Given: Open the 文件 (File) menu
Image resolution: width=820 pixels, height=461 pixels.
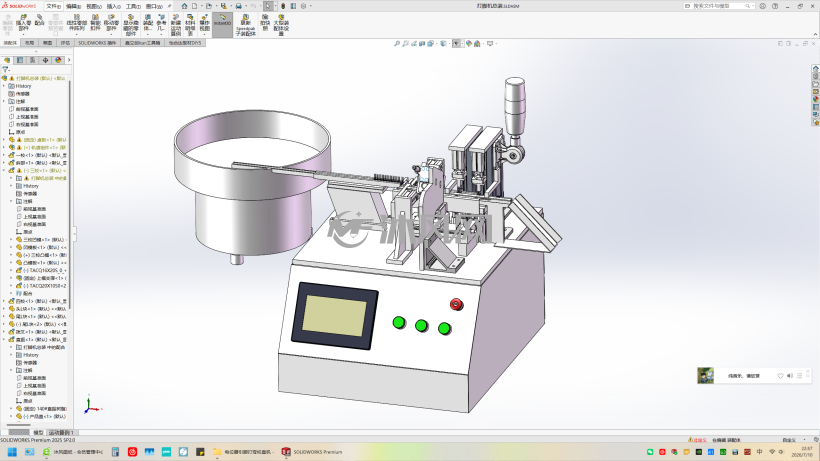Looking at the screenshot, I should 53,6.
